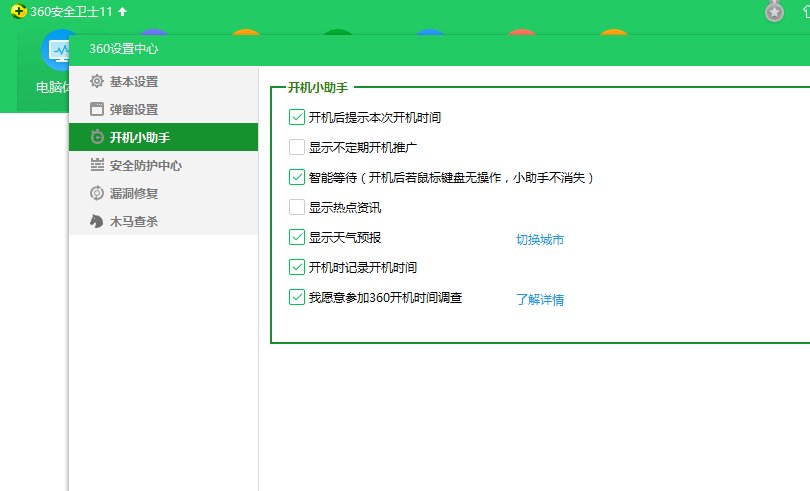
Task: Click the wall icon beside 安全防护中心
Action: (x=97, y=165)
